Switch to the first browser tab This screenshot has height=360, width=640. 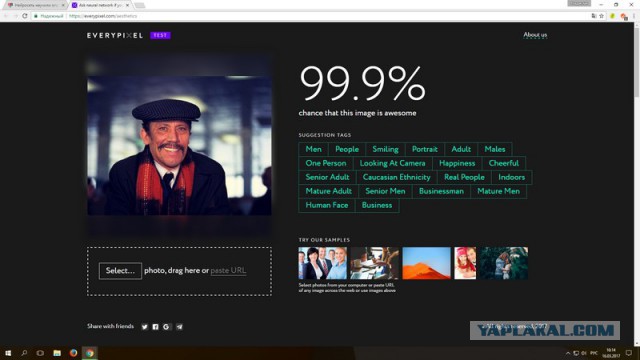pos(35,5)
